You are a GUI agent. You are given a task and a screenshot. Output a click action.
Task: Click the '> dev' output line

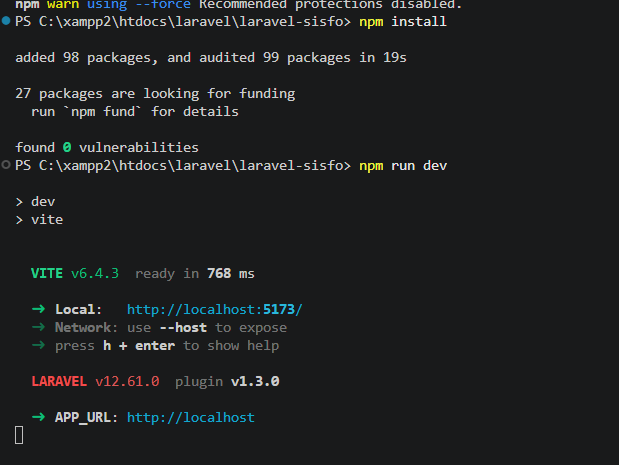[x=35, y=202]
